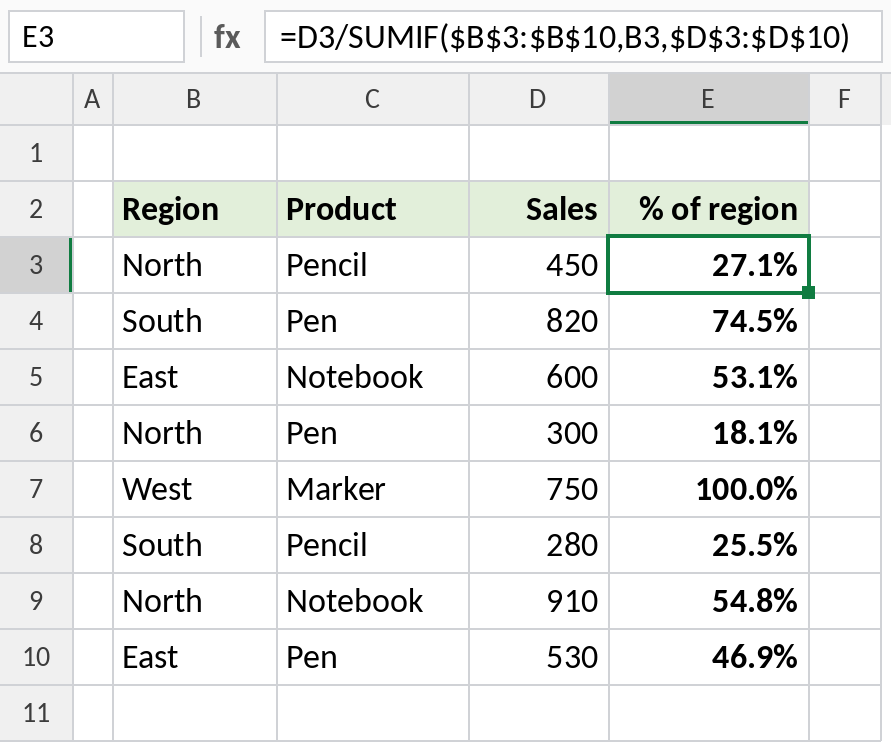
Task: Click South cell in row 8
Action: tap(195, 545)
